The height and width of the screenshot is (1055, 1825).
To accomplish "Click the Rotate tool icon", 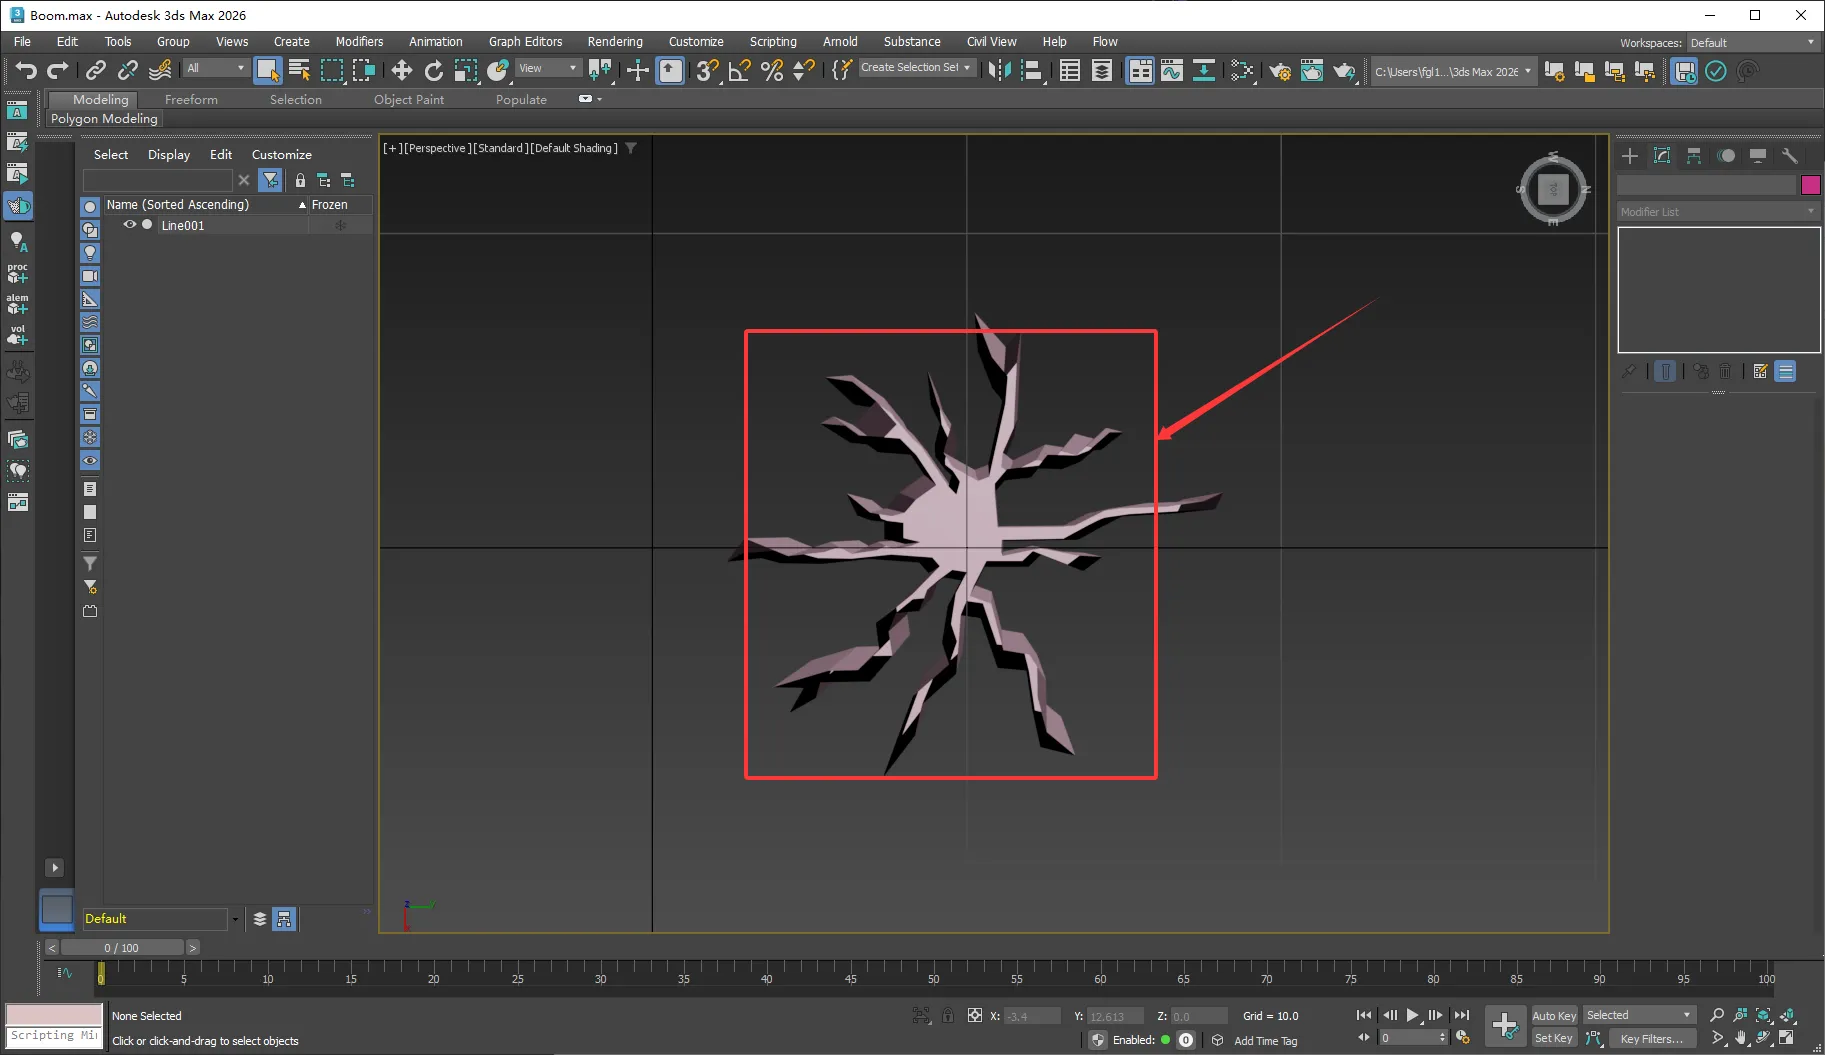I will click(433, 70).
